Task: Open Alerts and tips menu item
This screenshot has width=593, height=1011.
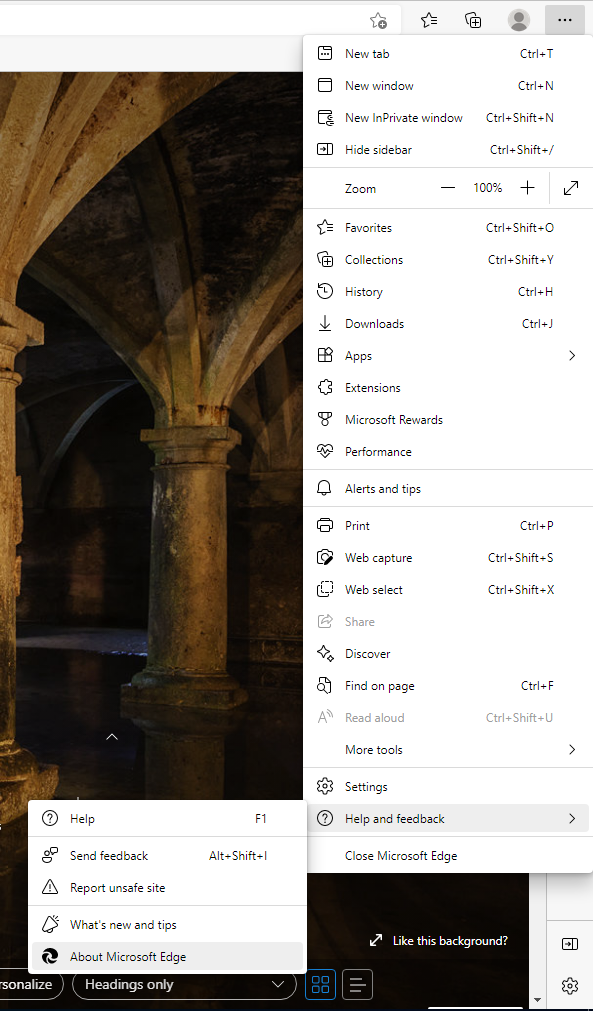Action: (x=448, y=489)
